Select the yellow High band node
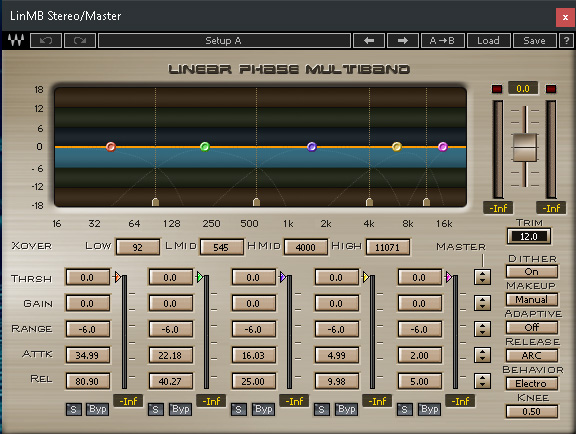Screen dimensions: 576x434 point(396,147)
